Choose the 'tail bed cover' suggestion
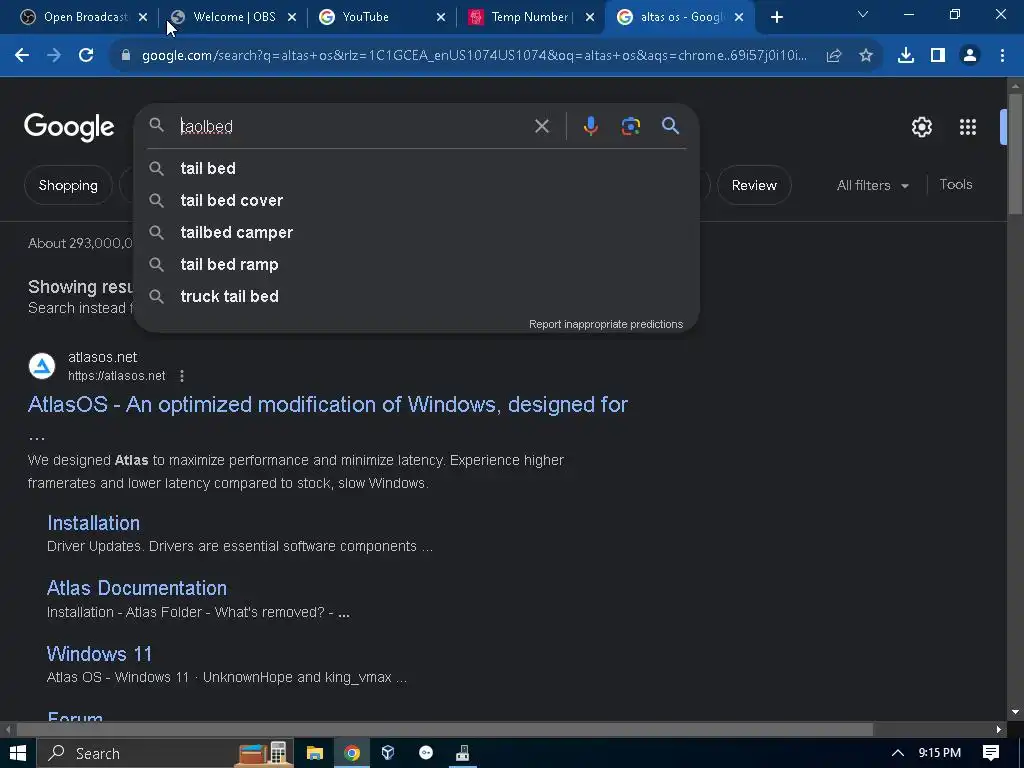 coord(416,200)
